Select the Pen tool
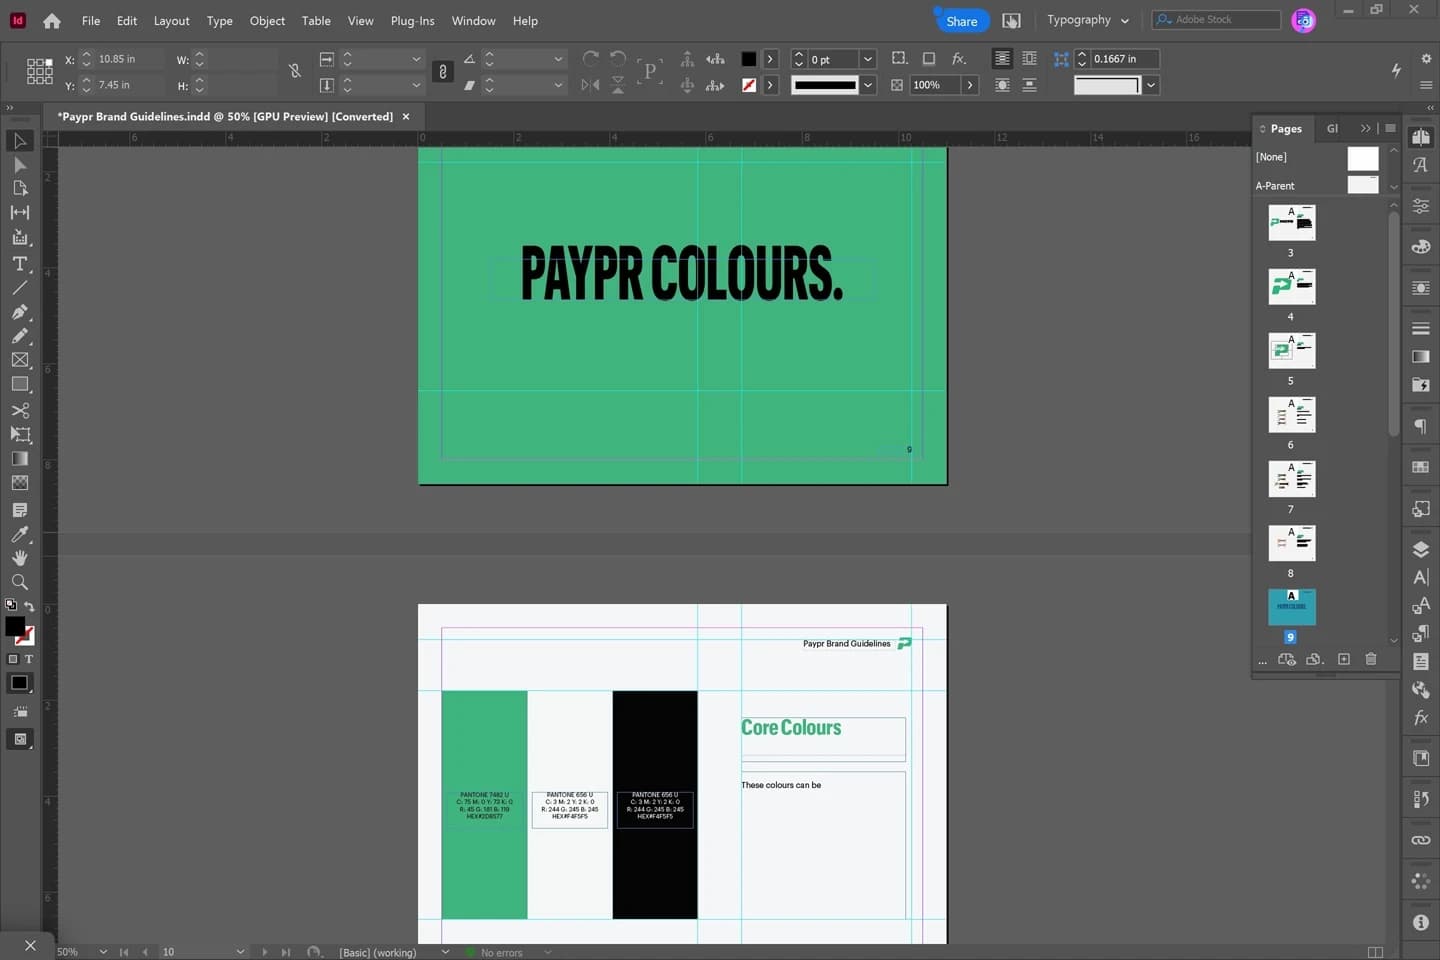The width and height of the screenshot is (1440, 960). tap(19, 312)
